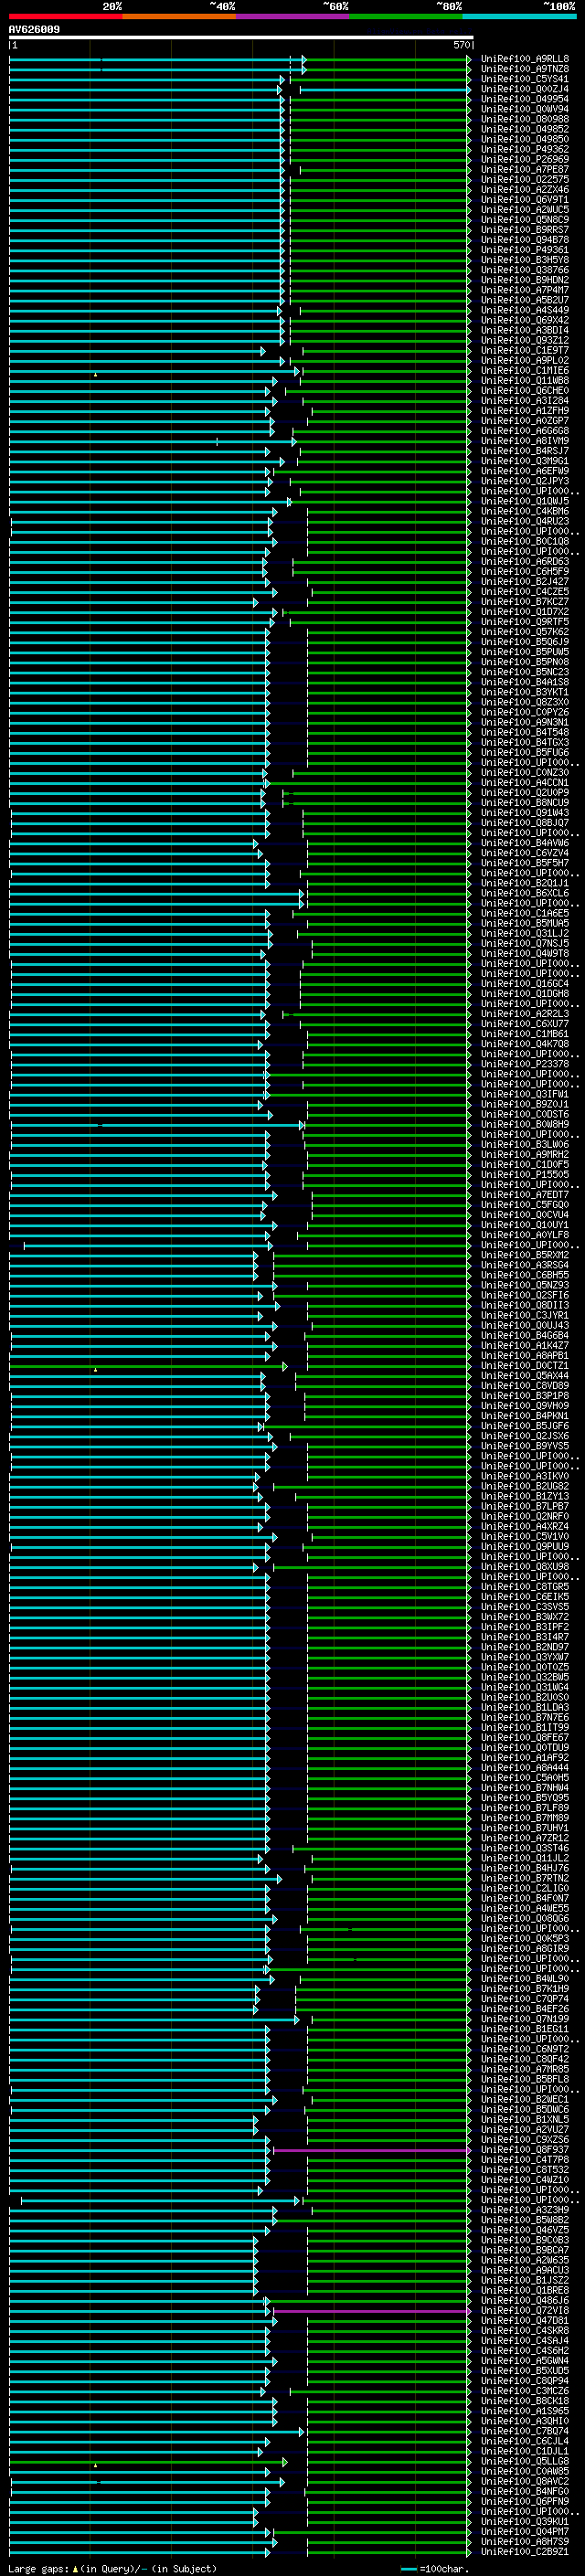Select UniRef100_Q0UJ43 label
Image resolution: width=585 pixels, height=2576 pixels.
point(525,1325)
